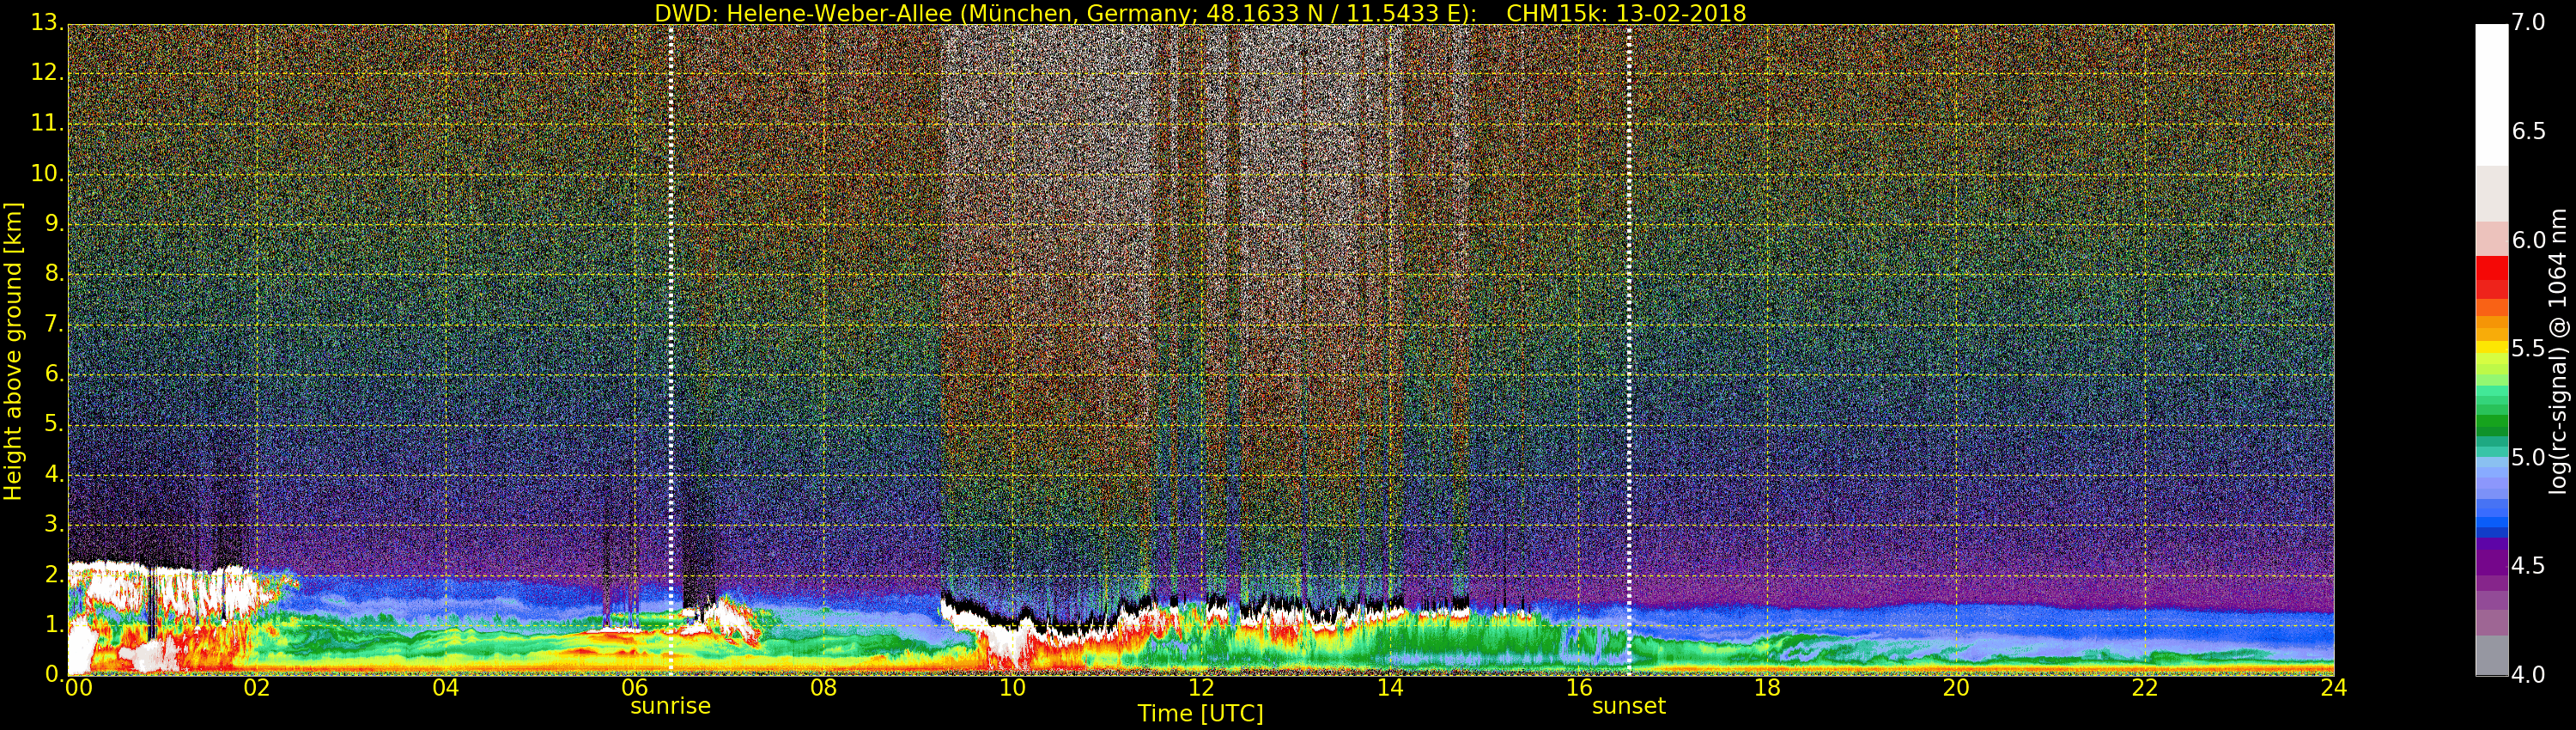The width and height of the screenshot is (2576, 730).
Task: Select time axis tick "16"
Action: tap(1579, 688)
